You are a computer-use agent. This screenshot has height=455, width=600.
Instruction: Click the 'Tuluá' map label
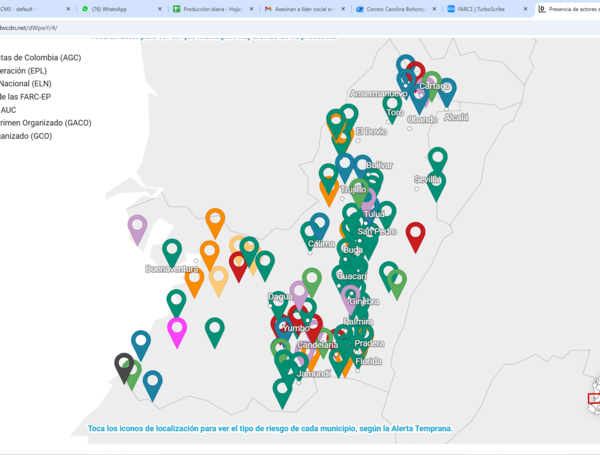click(x=374, y=214)
